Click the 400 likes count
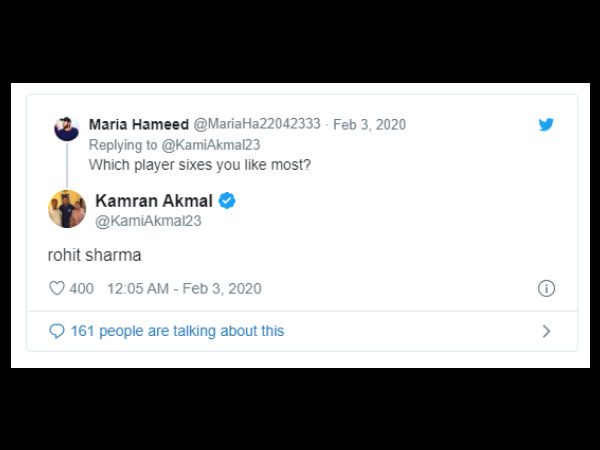This screenshot has width=600, height=450. pyautogui.click(x=82, y=288)
